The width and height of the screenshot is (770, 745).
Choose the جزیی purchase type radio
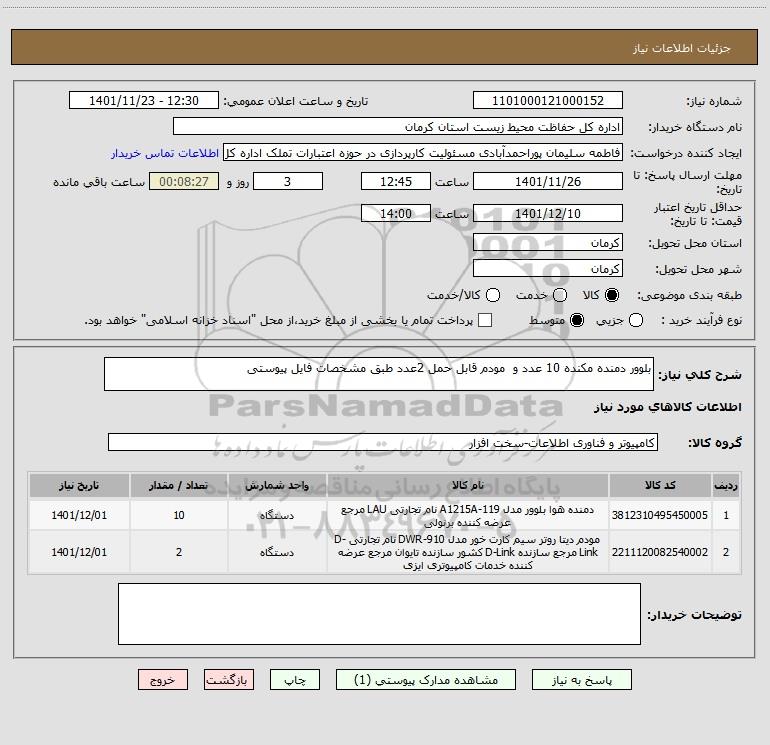coord(635,320)
